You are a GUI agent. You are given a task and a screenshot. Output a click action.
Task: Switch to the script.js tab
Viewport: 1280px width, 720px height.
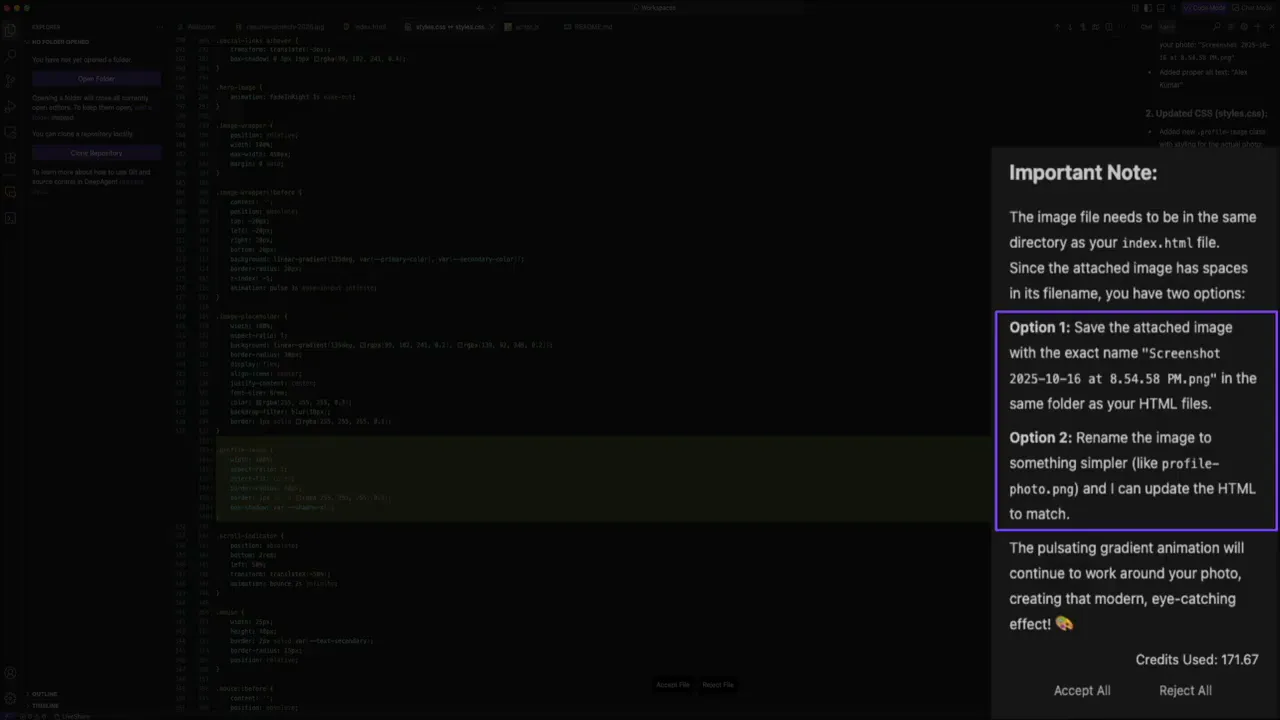point(521,27)
